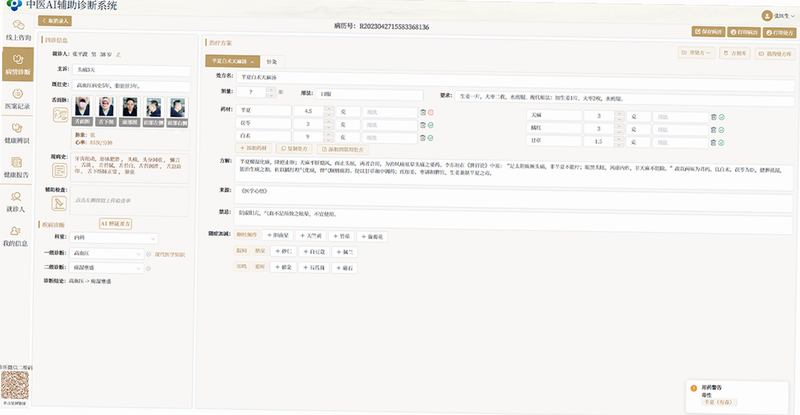Image resolution: width=800 pixels, height=415 pixels.
Task: Switch to the 半夏白术天麻汤 tab
Action: pos(232,61)
